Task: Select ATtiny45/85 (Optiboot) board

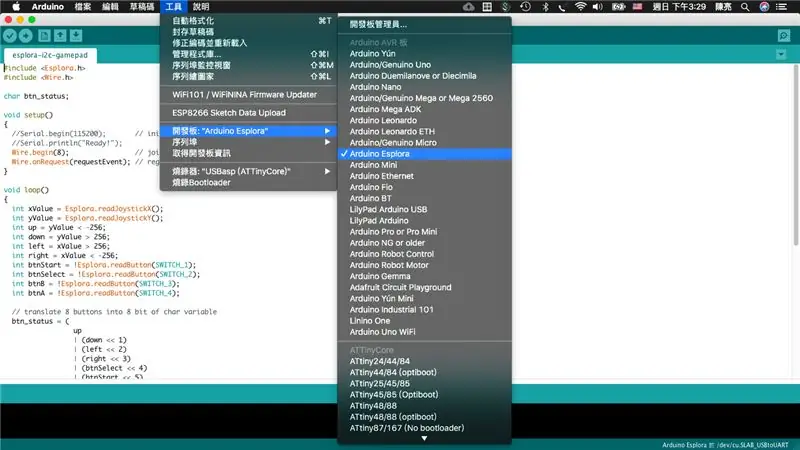Action: (424, 394)
